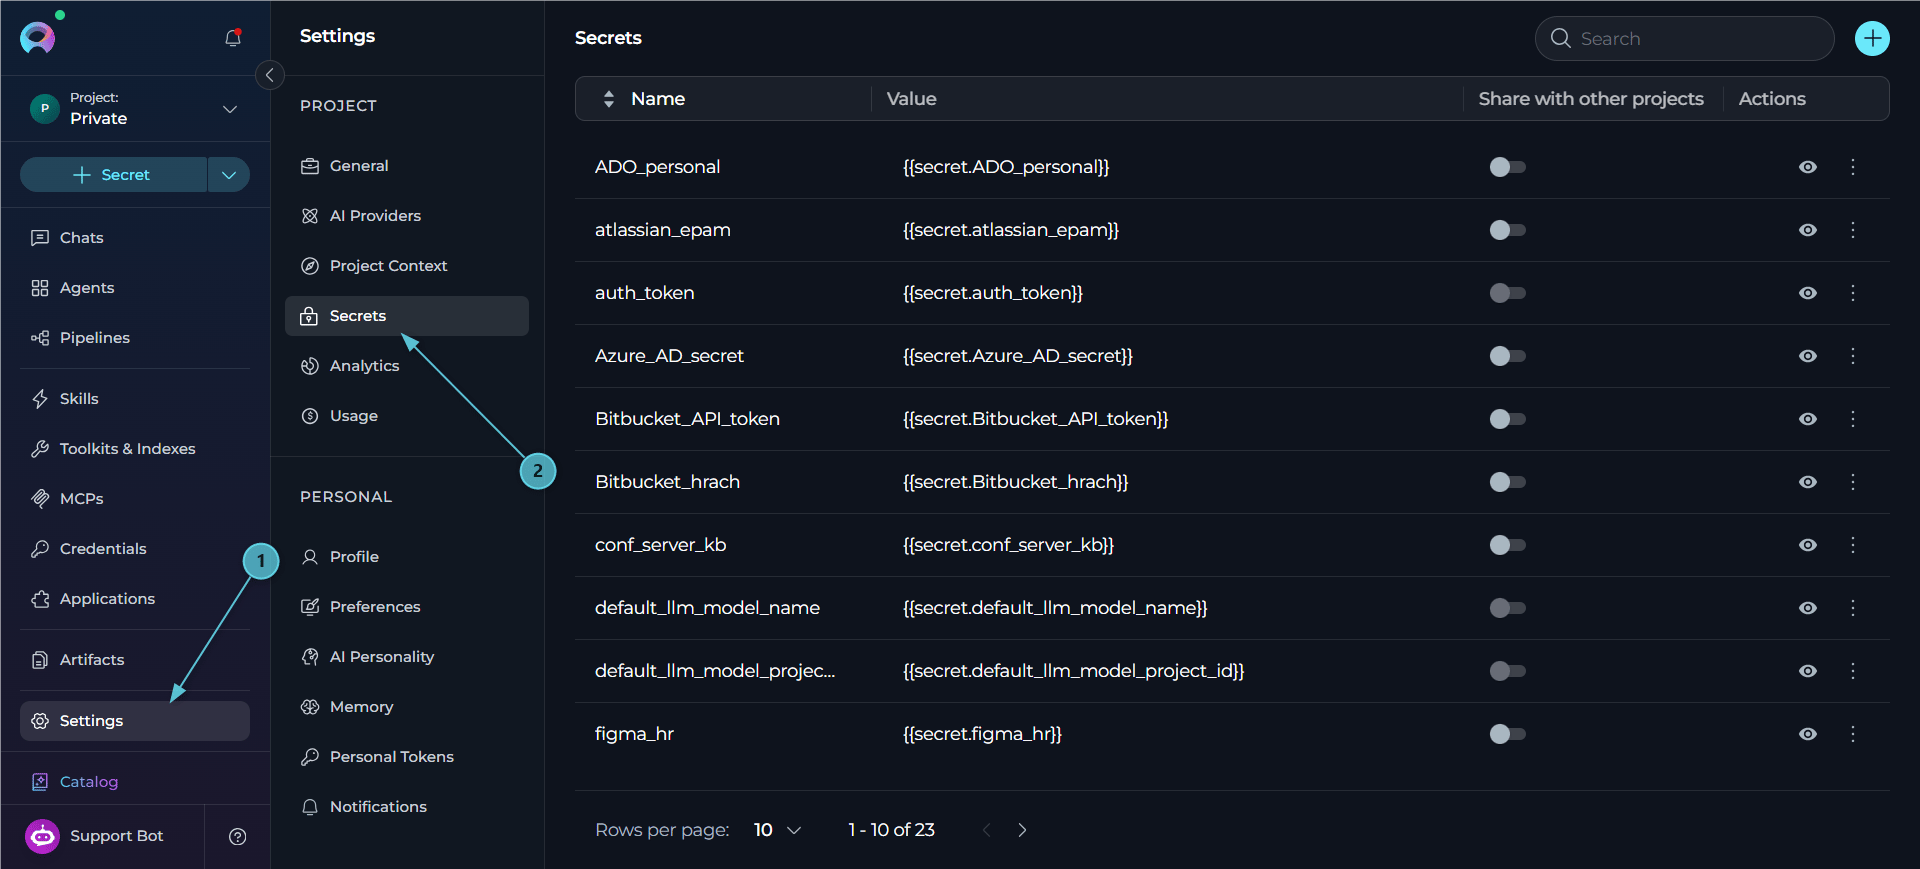Open Skills in the sidebar
This screenshot has height=869, width=1920.
[x=135, y=399]
